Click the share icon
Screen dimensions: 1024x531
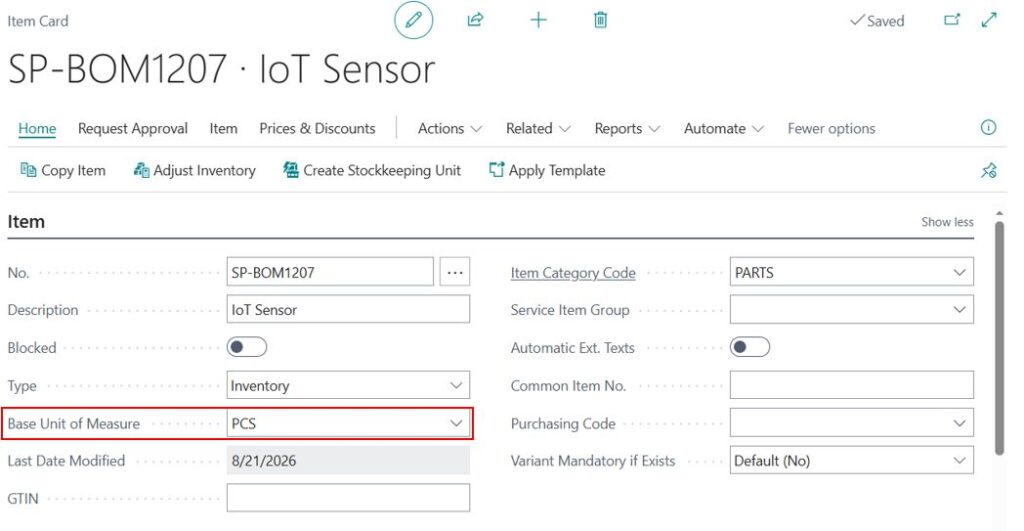tap(475, 20)
